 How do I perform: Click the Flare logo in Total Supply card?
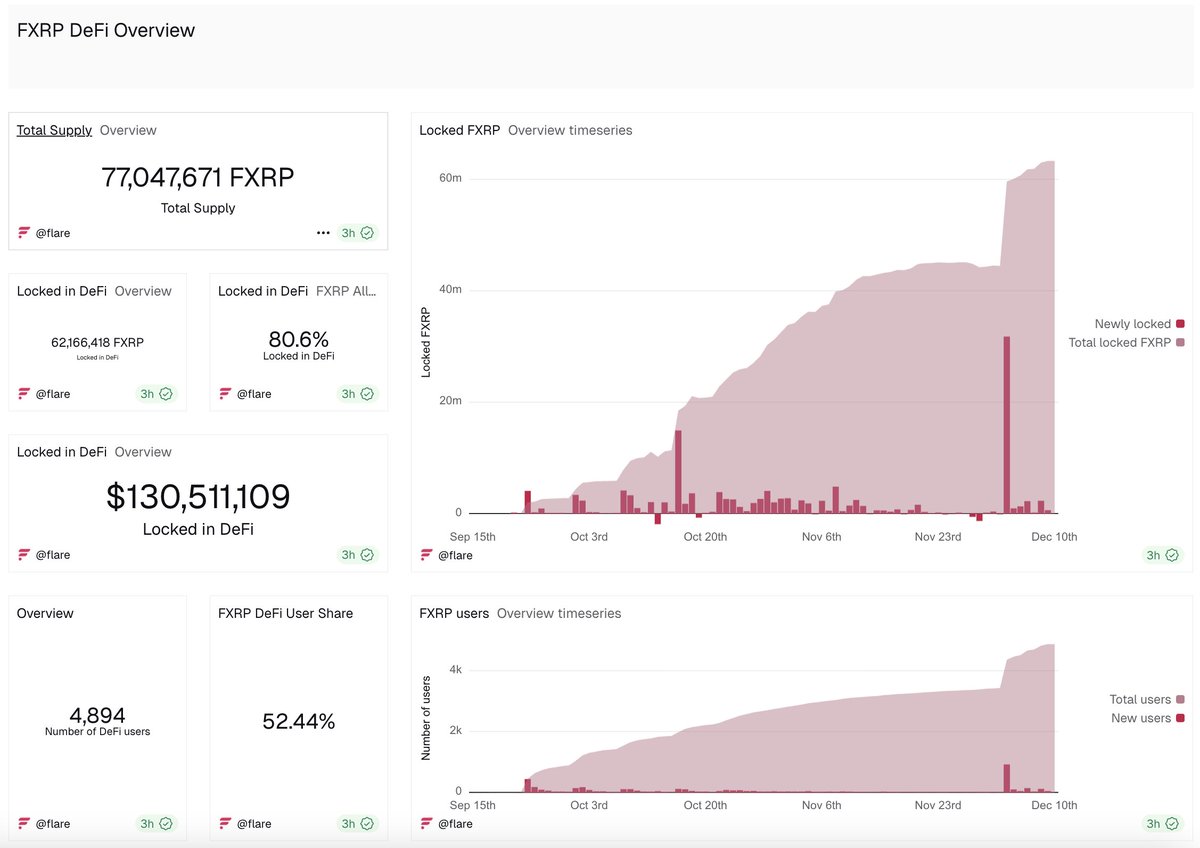24,233
